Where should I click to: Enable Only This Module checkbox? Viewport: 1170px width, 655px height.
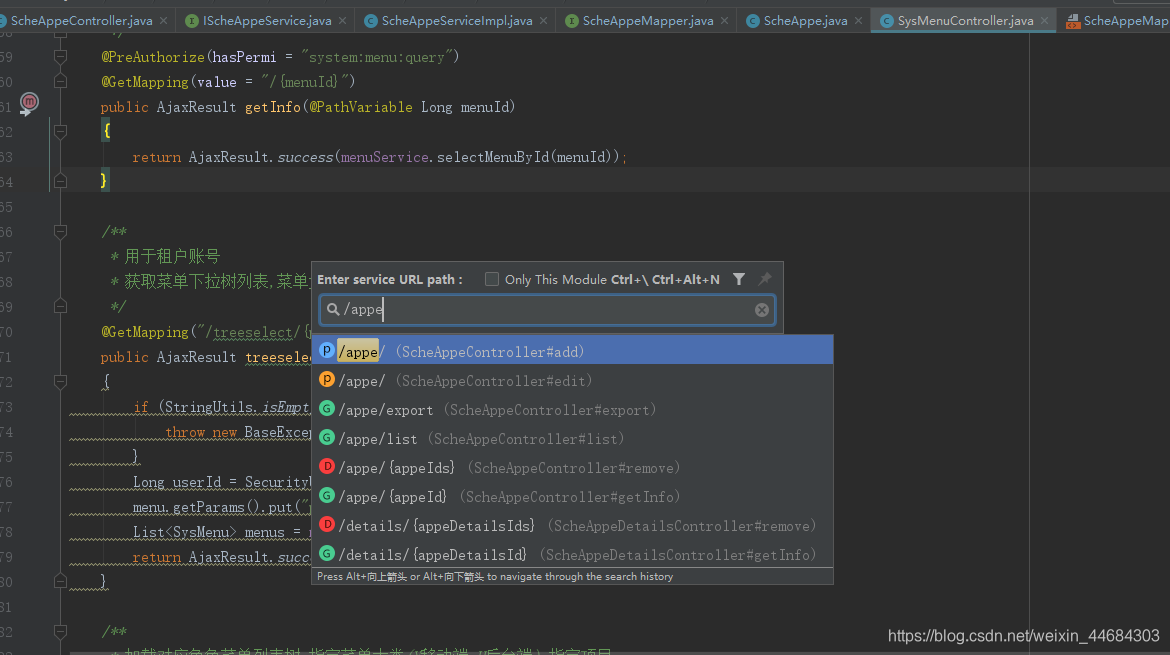click(492, 279)
